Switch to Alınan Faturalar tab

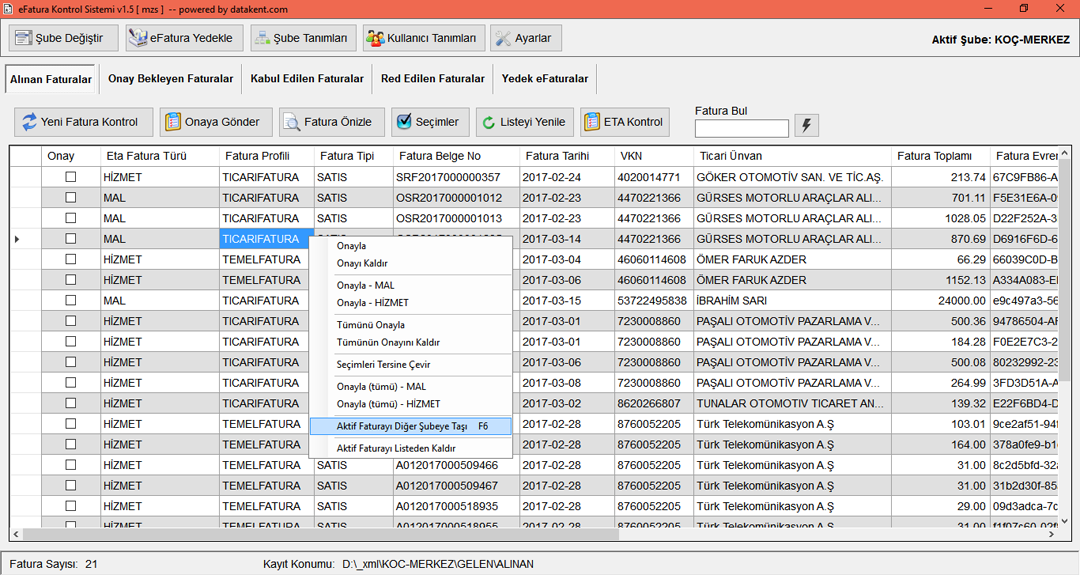click(51, 79)
